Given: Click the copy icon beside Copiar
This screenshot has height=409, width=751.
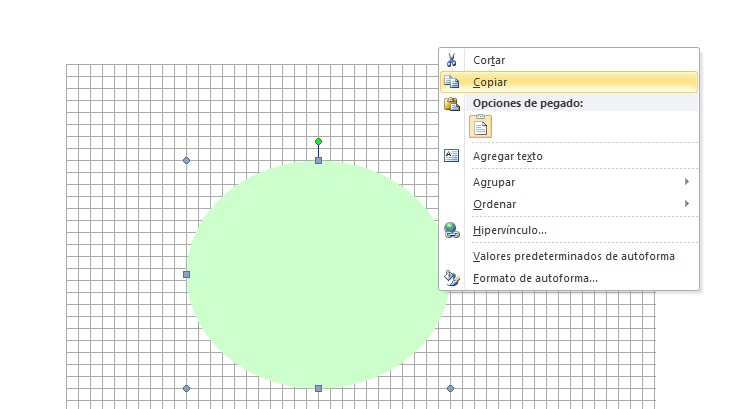Looking at the screenshot, I should pyautogui.click(x=451, y=82).
